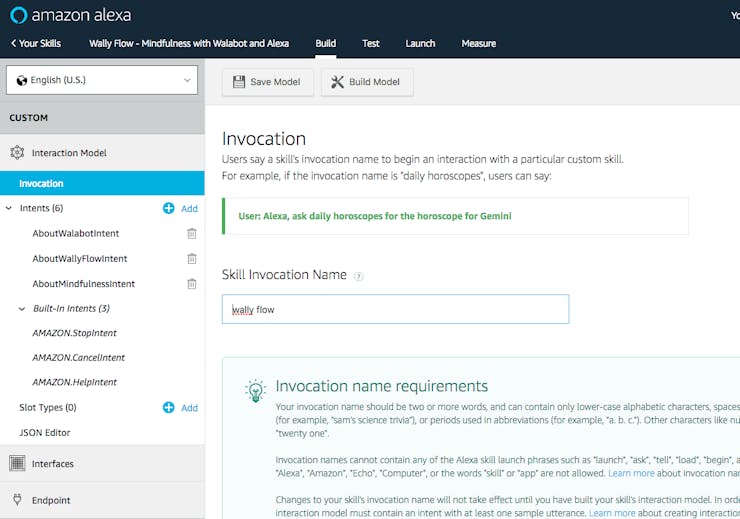Screen dimensions: 740x519
Task: Select AMAZON.HelpIntent
Action: (x=75, y=382)
